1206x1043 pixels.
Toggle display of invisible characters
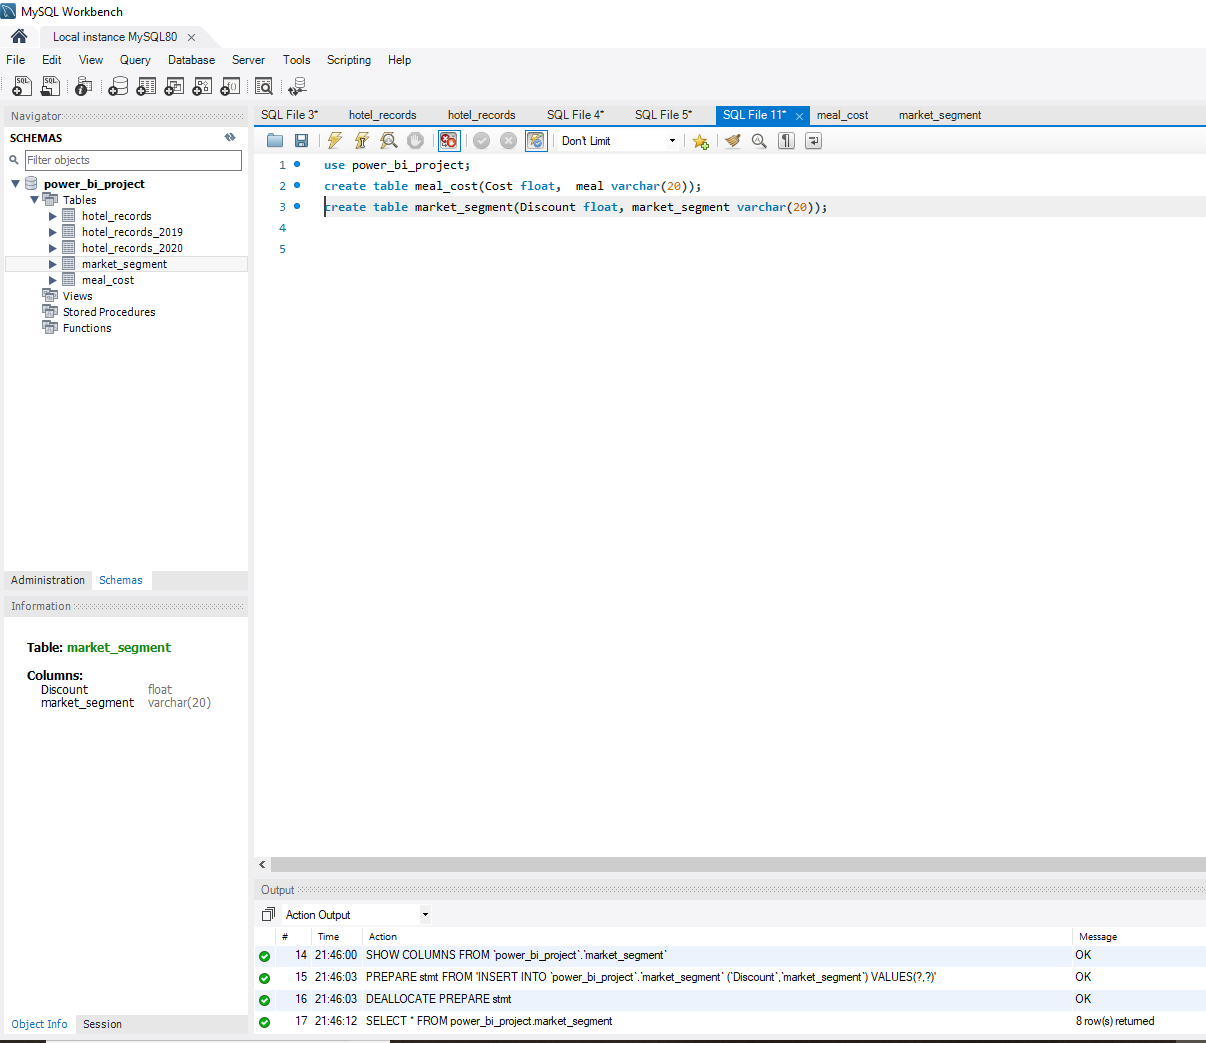click(x=786, y=140)
